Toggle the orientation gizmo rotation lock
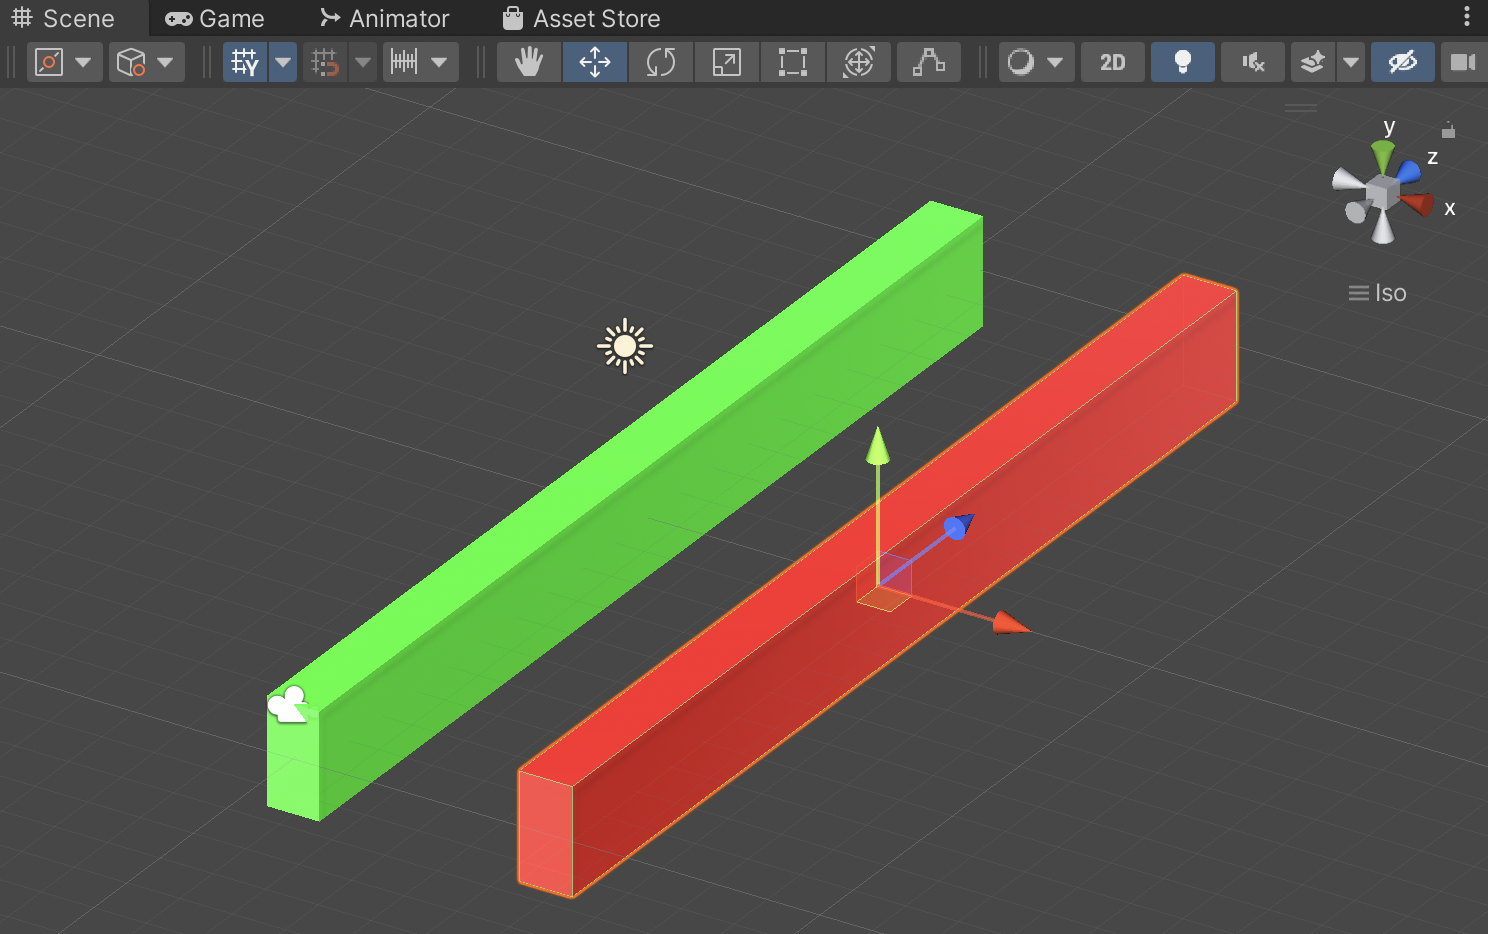The image size is (1488, 934). (1448, 130)
